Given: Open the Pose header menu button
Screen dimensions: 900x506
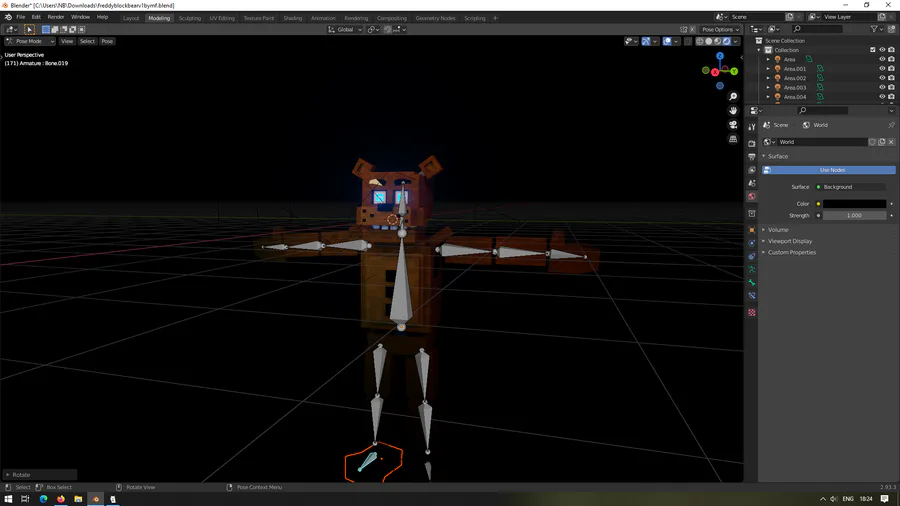Looking at the screenshot, I should pyautogui.click(x=107, y=41).
